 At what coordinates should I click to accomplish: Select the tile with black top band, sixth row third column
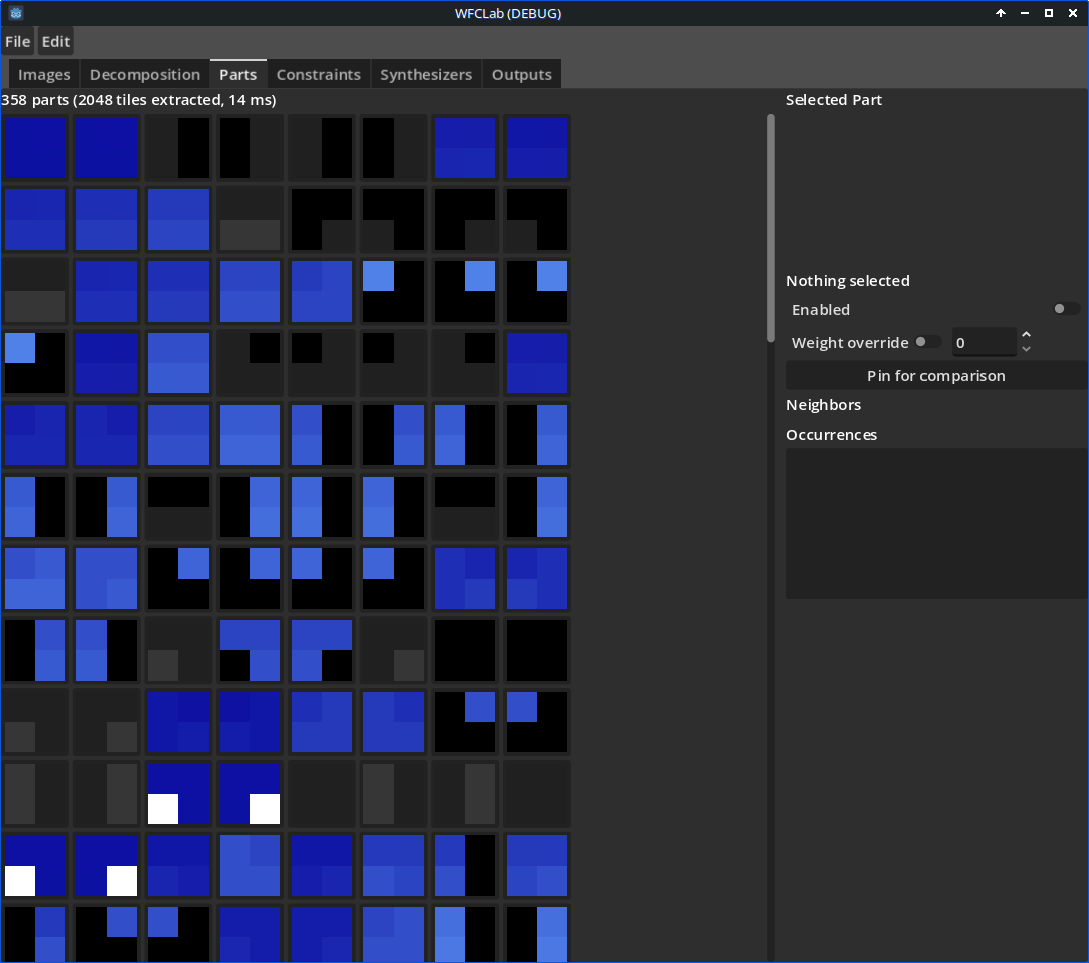(178, 507)
